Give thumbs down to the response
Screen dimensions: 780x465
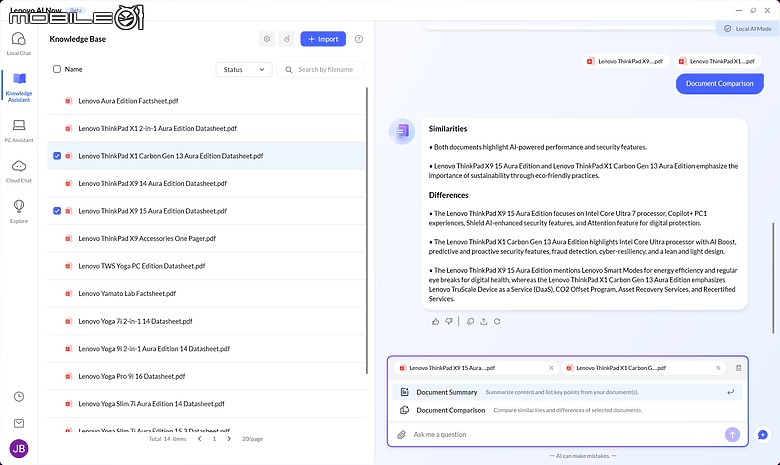(x=449, y=322)
